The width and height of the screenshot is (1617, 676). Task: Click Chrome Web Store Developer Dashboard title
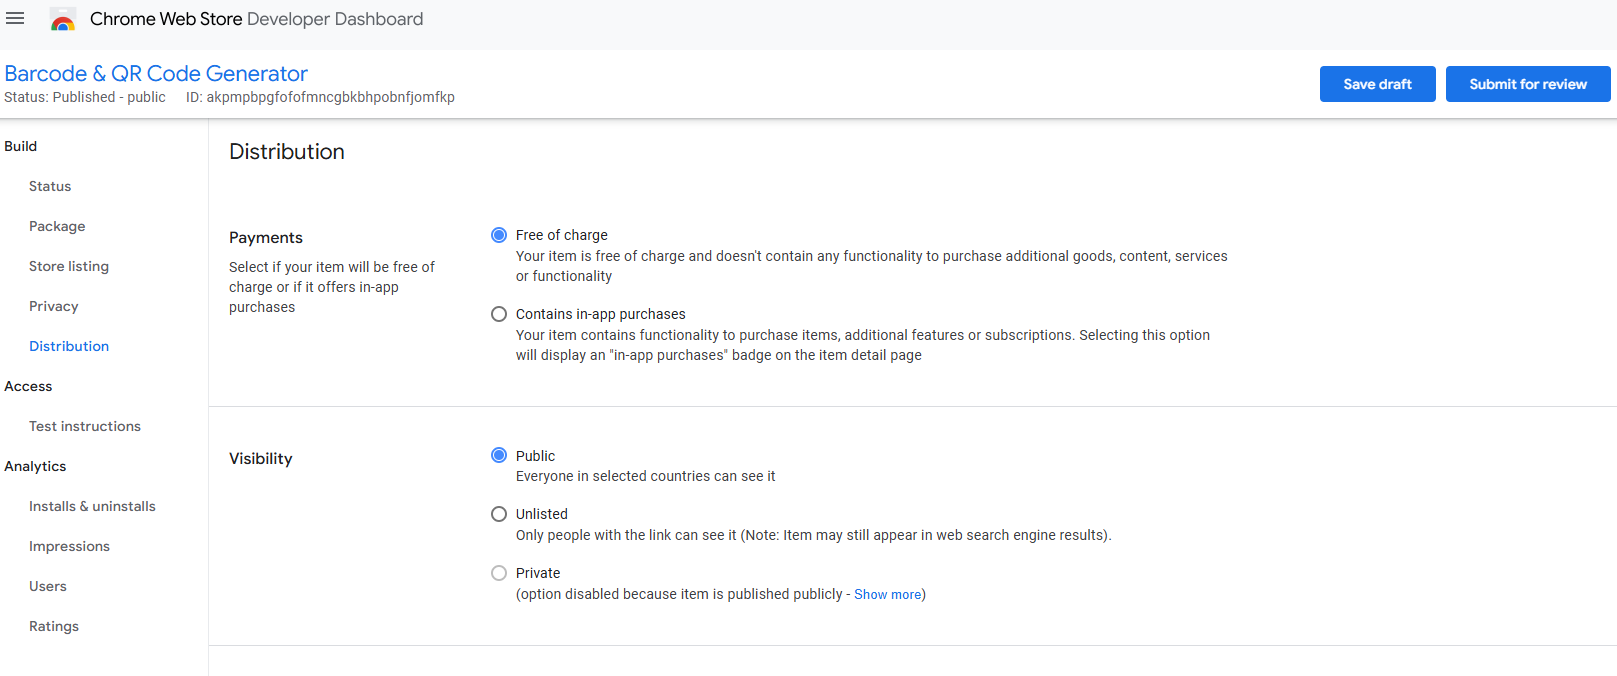click(256, 19)
